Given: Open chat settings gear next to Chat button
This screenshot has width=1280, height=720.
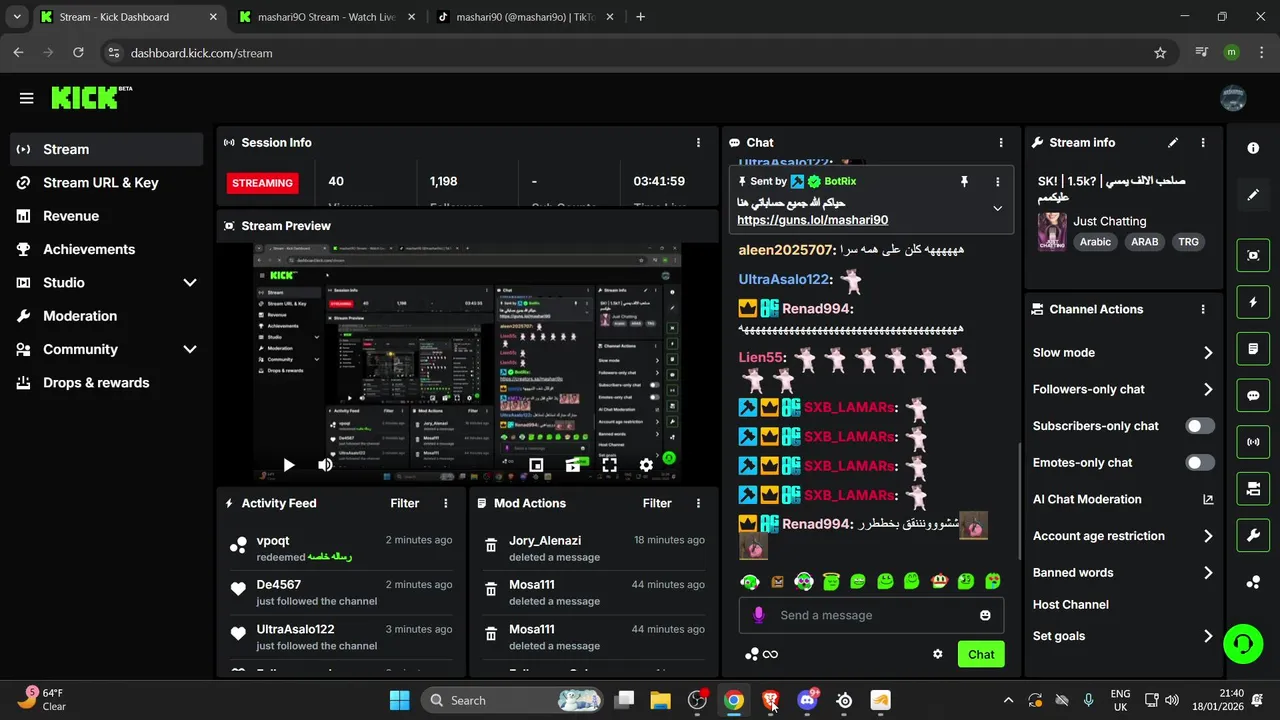Looking at the screenshot, I should click(938, 654).
